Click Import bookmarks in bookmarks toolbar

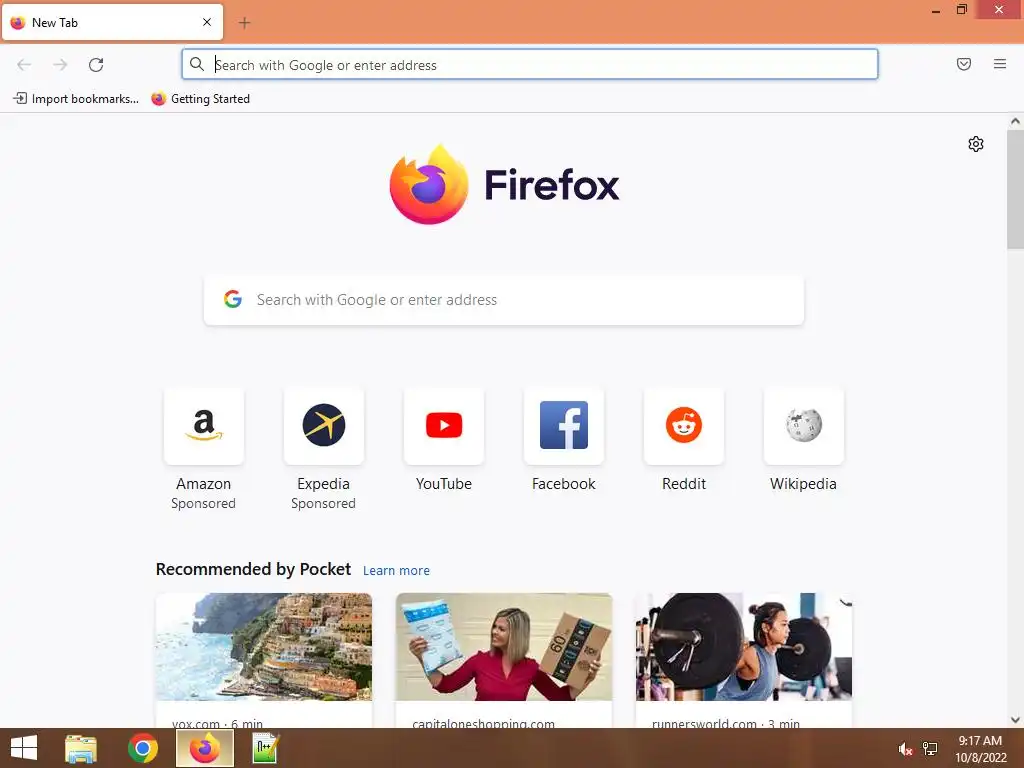click(x=76, y=99)
